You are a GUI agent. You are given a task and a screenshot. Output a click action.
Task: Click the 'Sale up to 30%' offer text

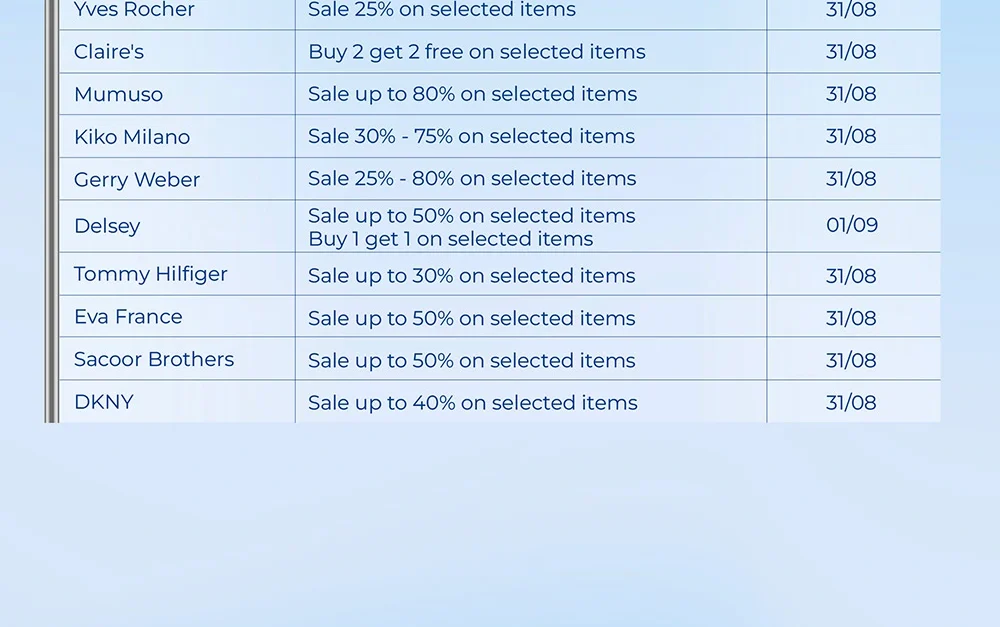(471, 276)
